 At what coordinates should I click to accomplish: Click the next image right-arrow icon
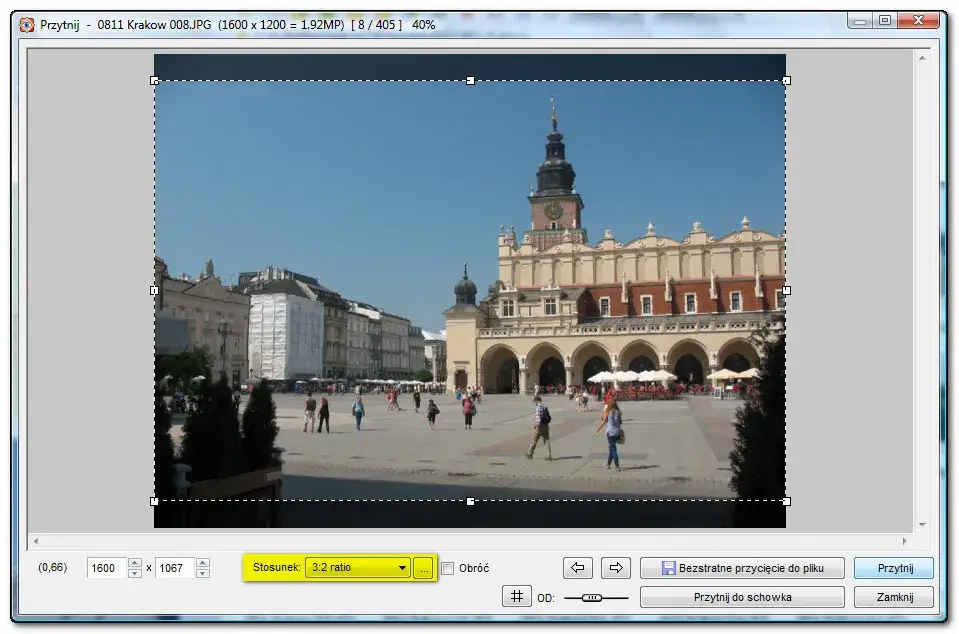tap(618, 567)
